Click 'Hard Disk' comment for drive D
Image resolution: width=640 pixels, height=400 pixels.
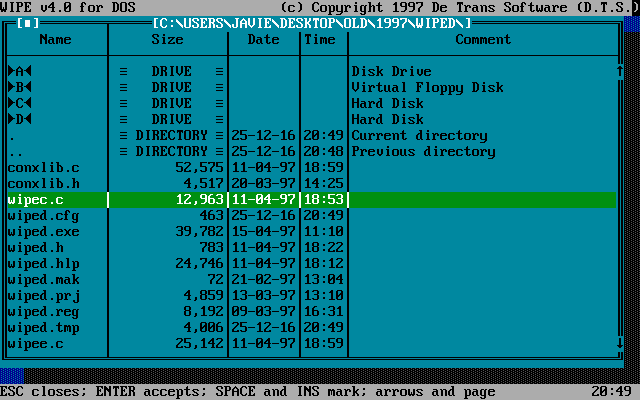coord(387,119)
